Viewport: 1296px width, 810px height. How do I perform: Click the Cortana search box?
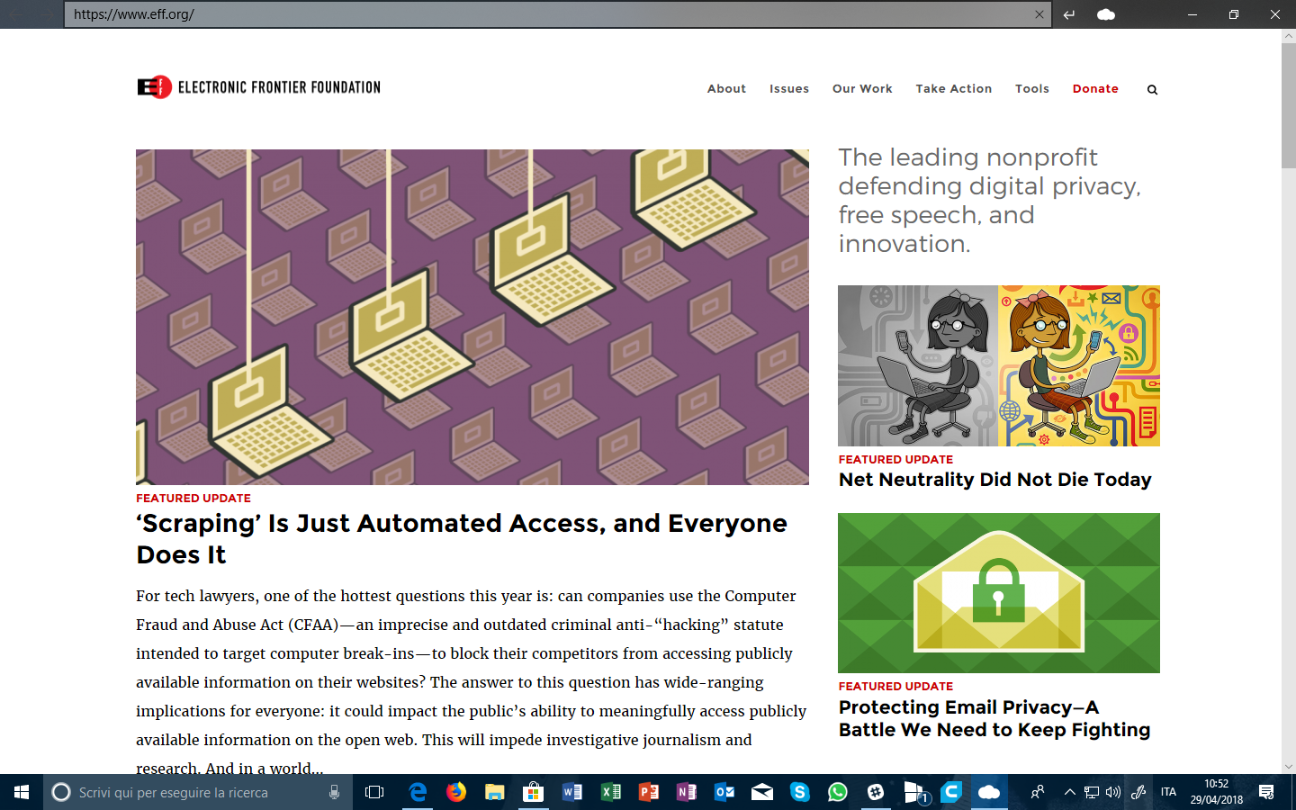pos(199,792)
